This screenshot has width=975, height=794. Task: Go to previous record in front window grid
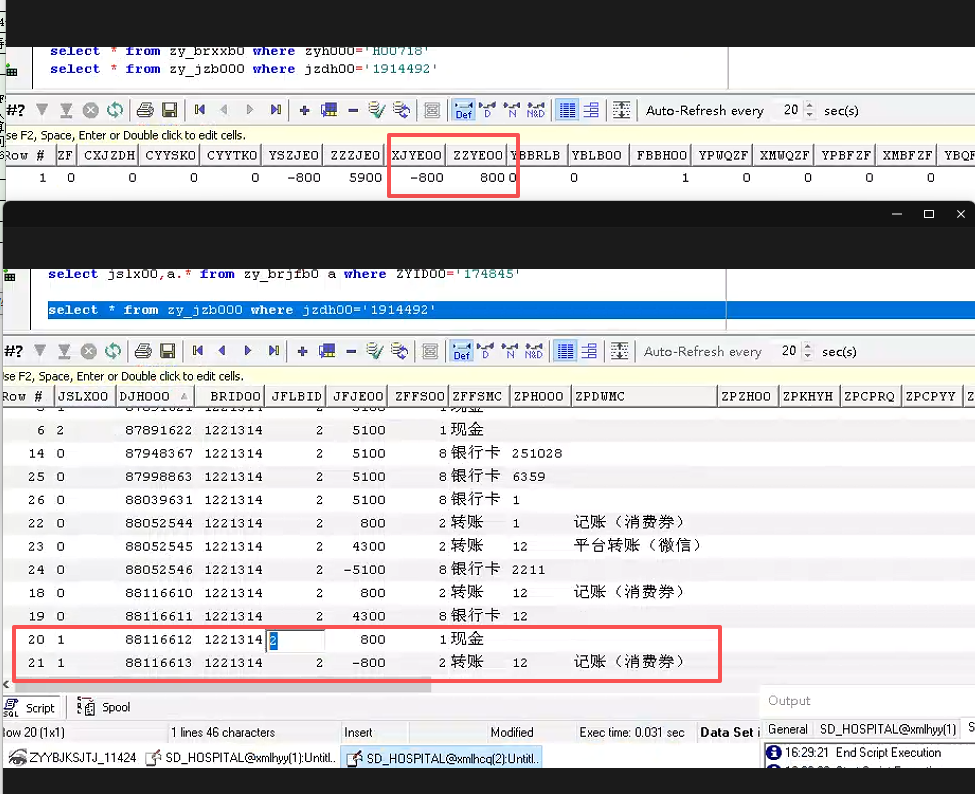pyautogui.click(x=222, y=351)
